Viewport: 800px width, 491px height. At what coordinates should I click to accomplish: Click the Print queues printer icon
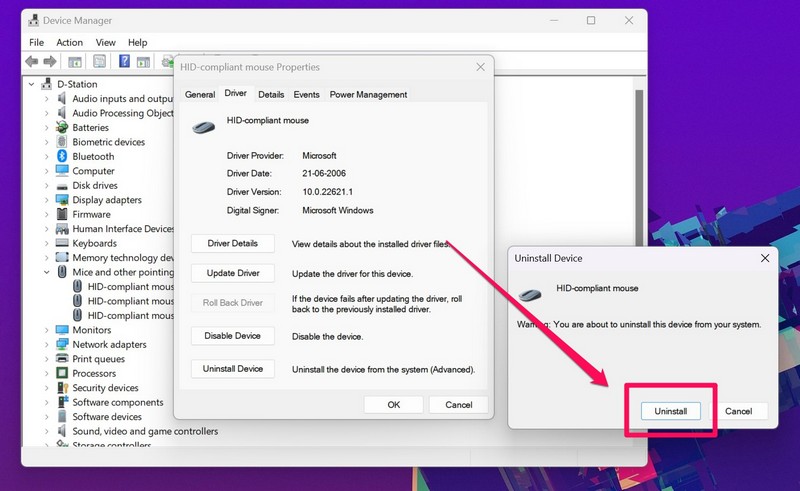pyautogui.click(x=62, y=359)
